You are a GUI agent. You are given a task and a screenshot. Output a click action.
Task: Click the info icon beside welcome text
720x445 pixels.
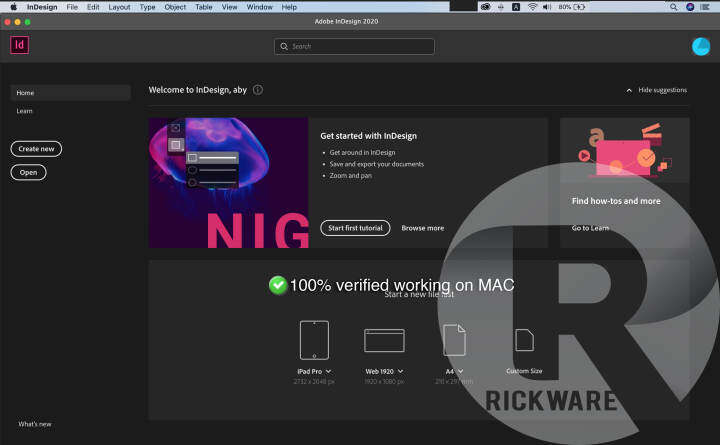(x=258, y=90)
